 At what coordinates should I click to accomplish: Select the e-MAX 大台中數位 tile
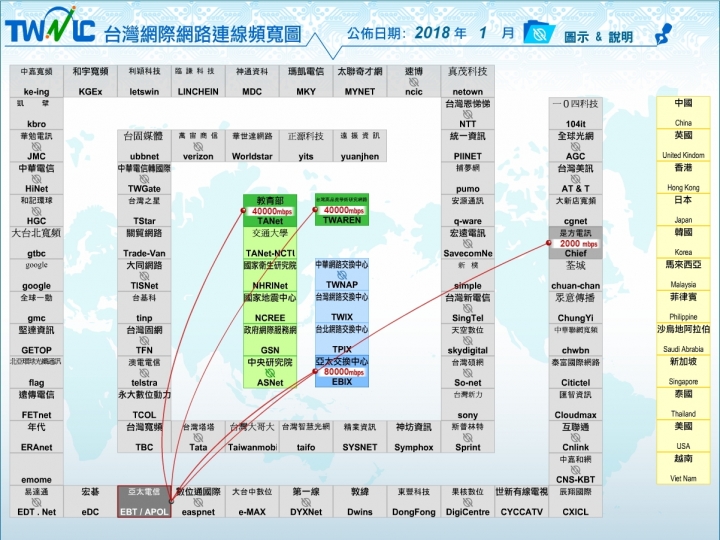[252, 501]
